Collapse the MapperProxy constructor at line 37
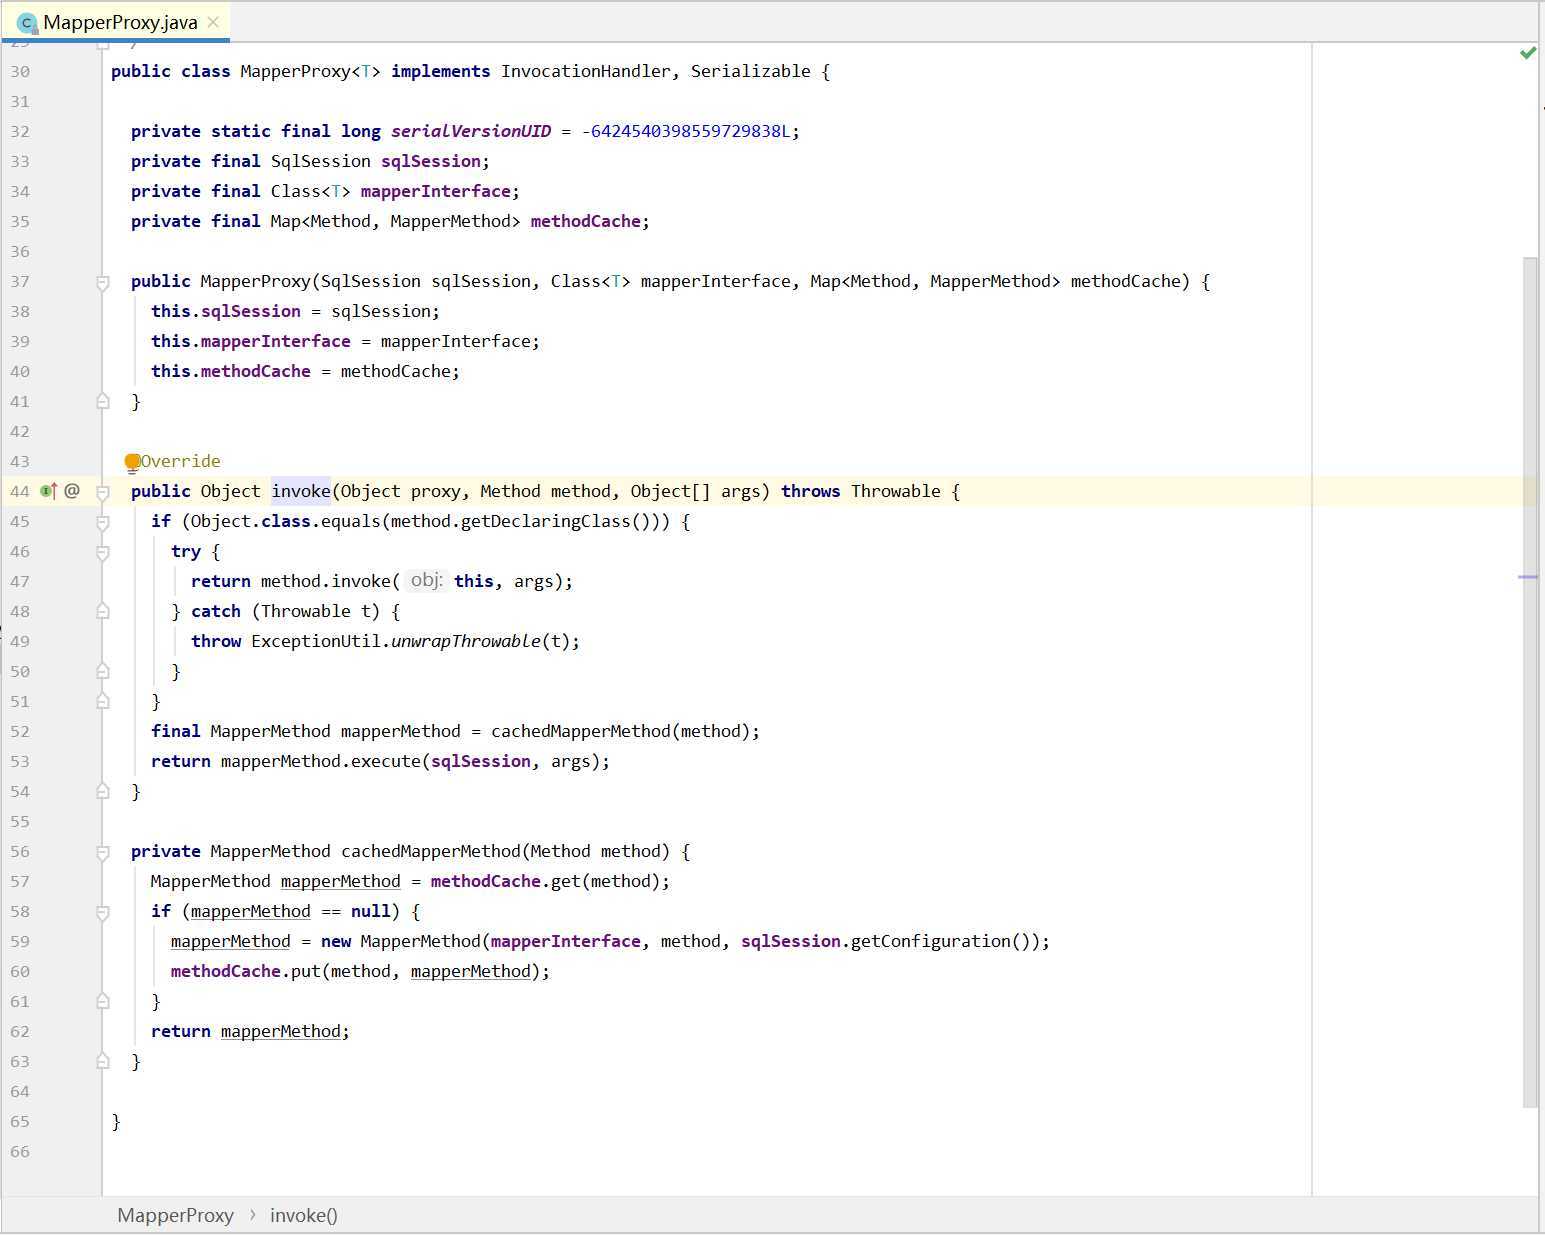This screenshot has height=1235, width=1545. point(102,282)
